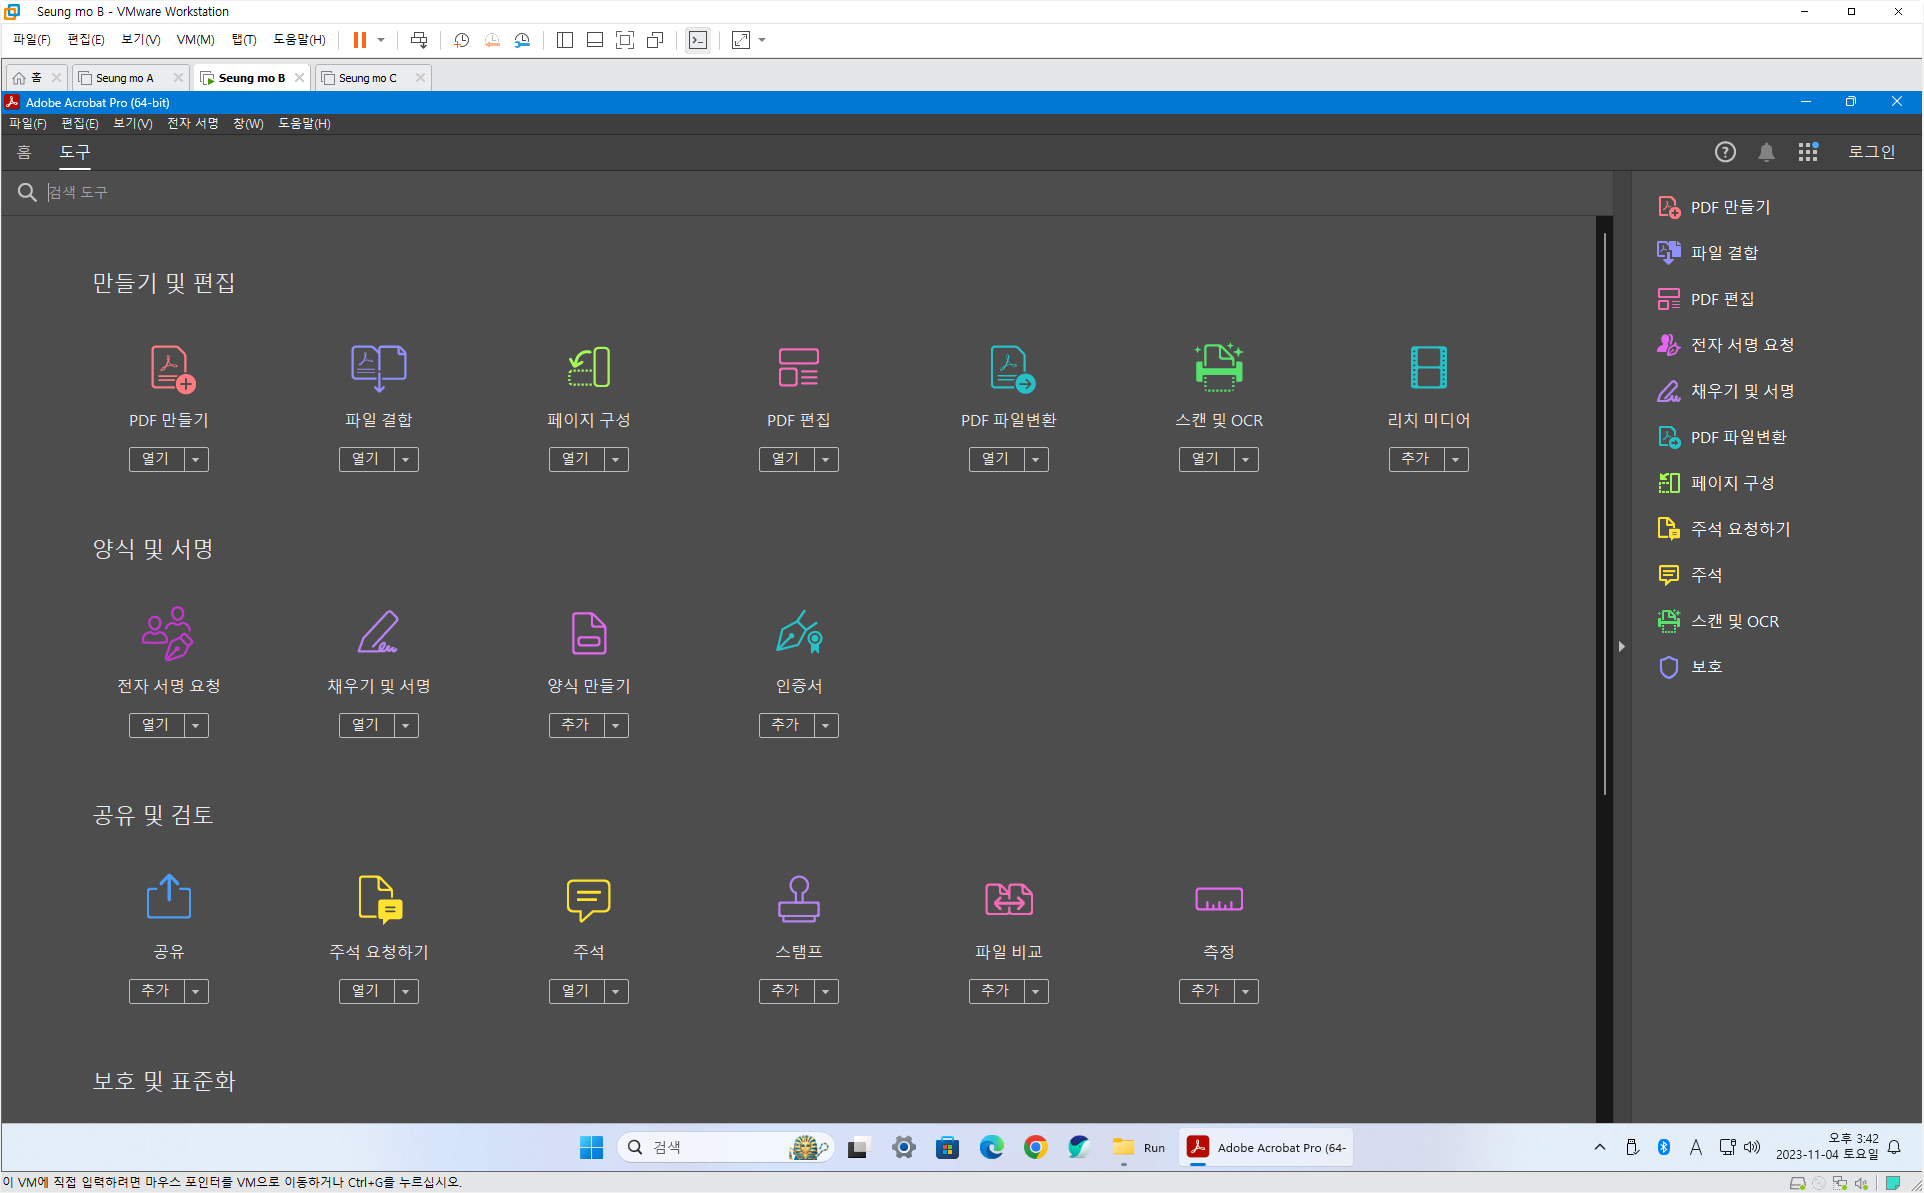
Task: Collapse the right pane using the arrow
Action: [1621, 647]
